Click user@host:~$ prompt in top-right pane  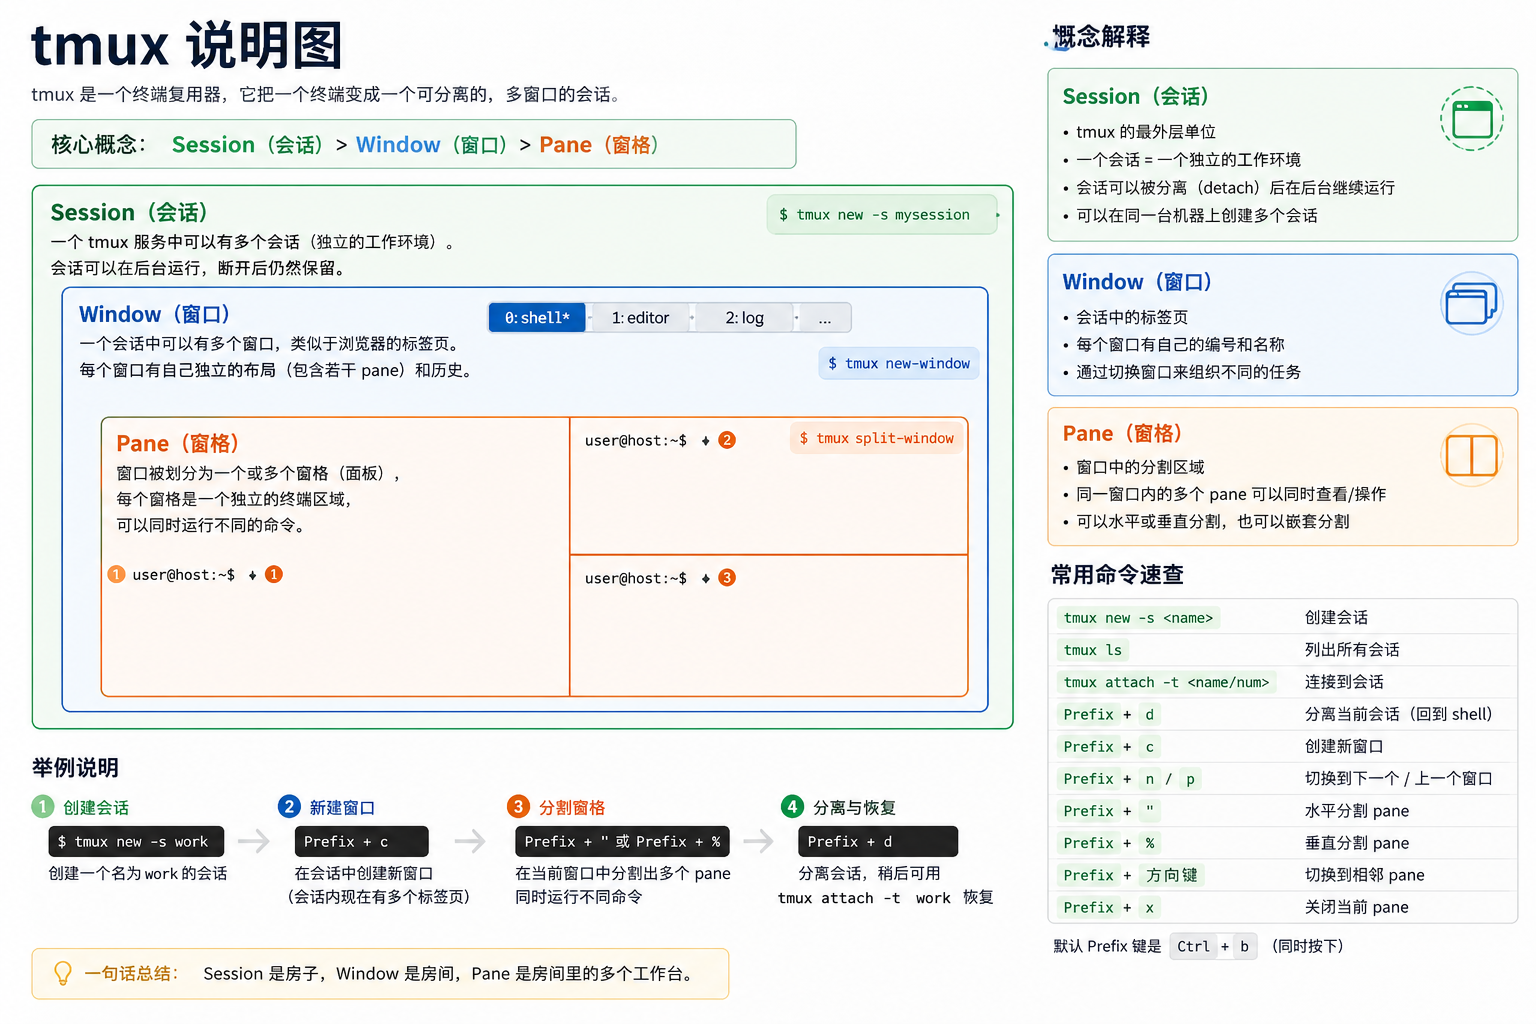(x=636, y=440)
